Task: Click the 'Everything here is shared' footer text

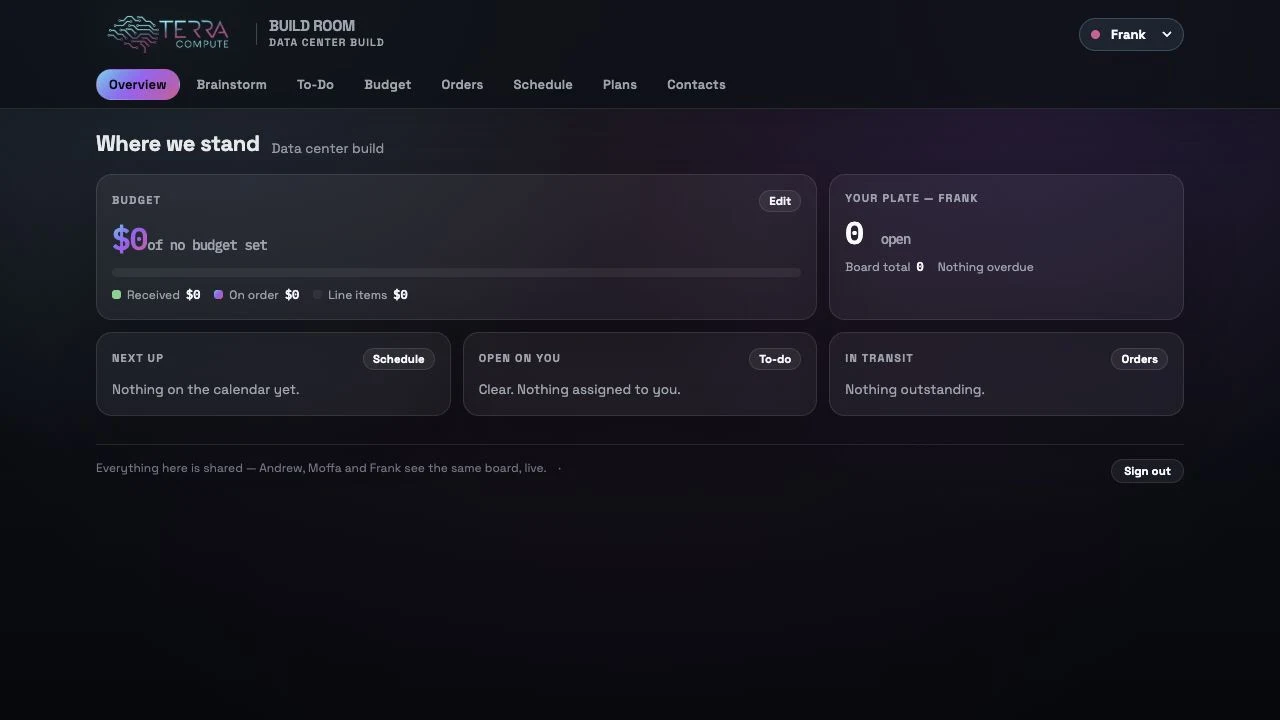Action: 321,468
